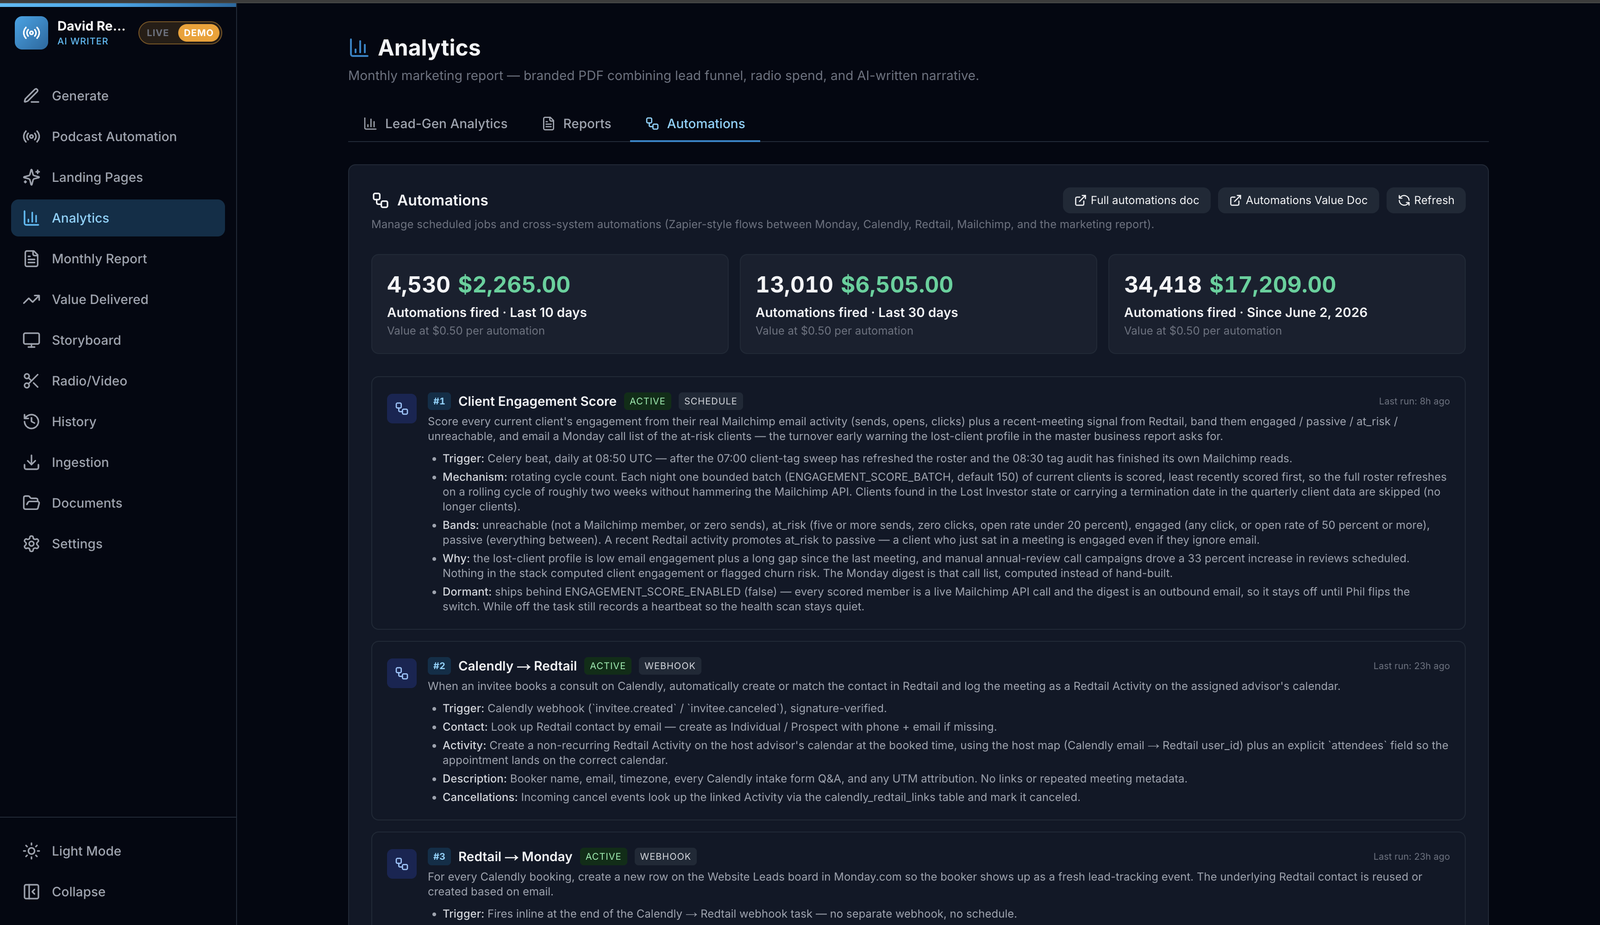Click the Calendly → Redtail automation icon
Screen dimensions: 1600x925
pos(402,673)
